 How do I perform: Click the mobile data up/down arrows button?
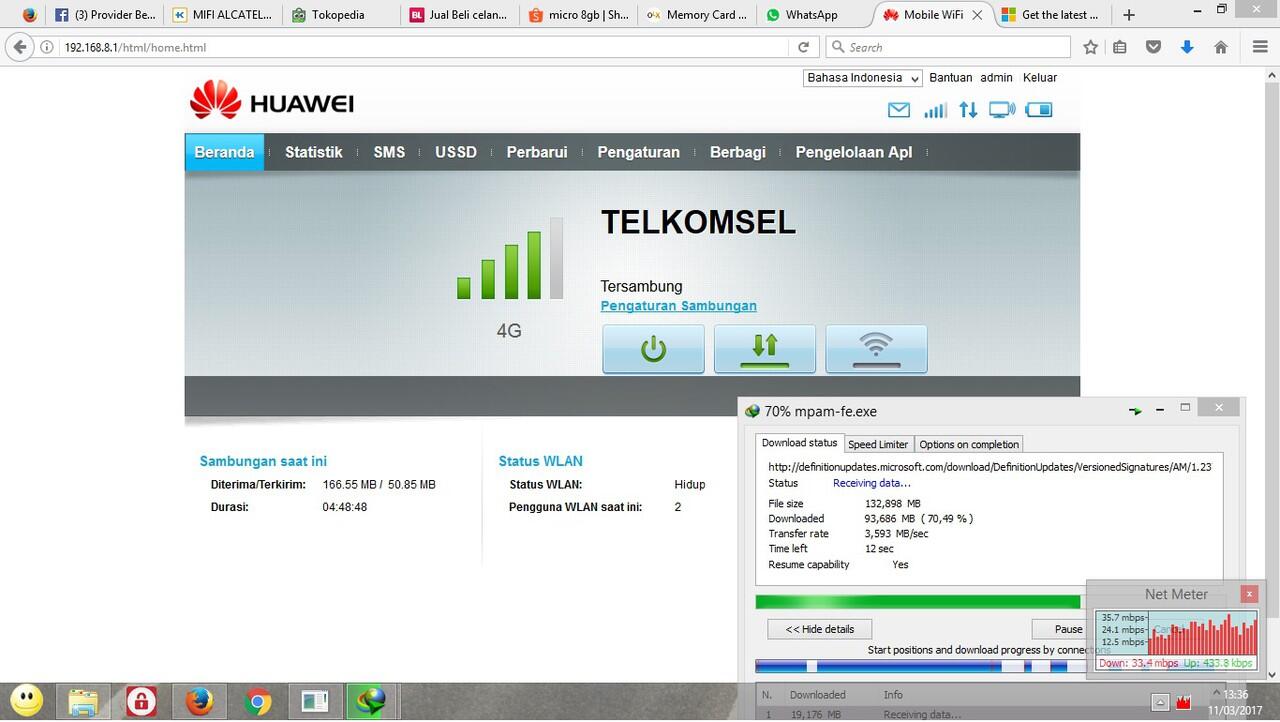765,349
